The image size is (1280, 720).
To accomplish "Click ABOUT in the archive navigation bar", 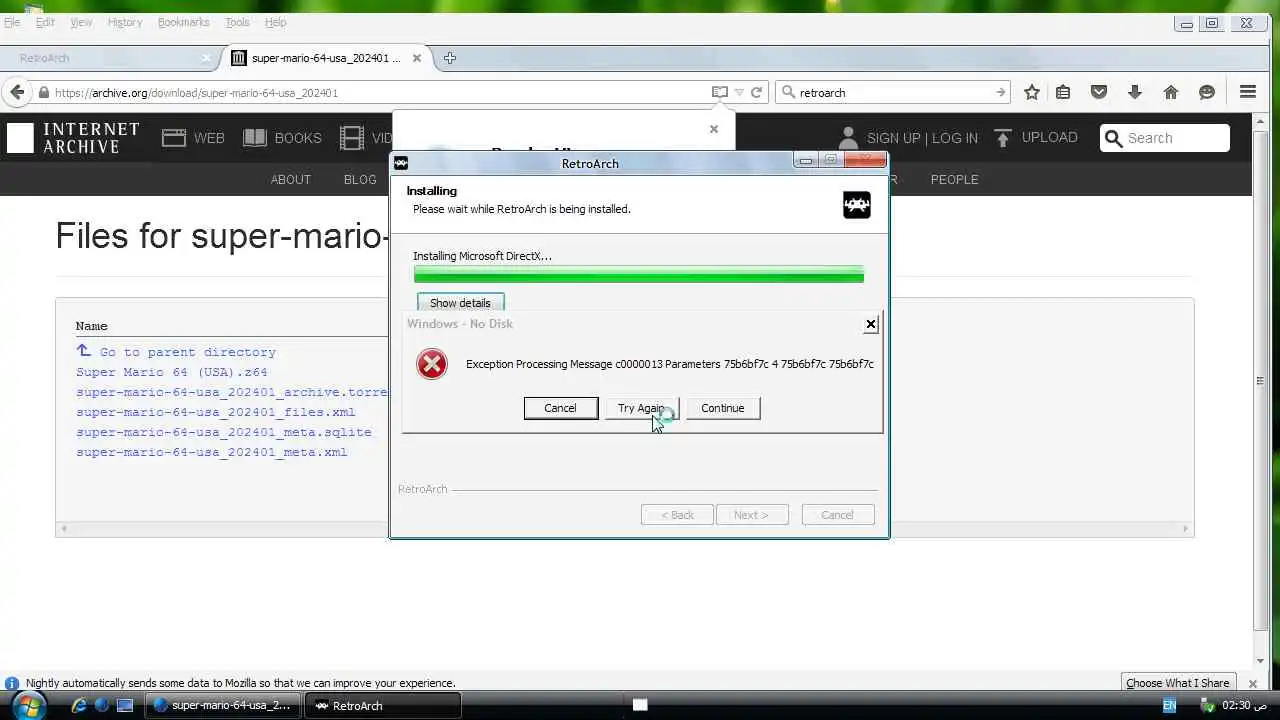I will click(x=291, y=180).
